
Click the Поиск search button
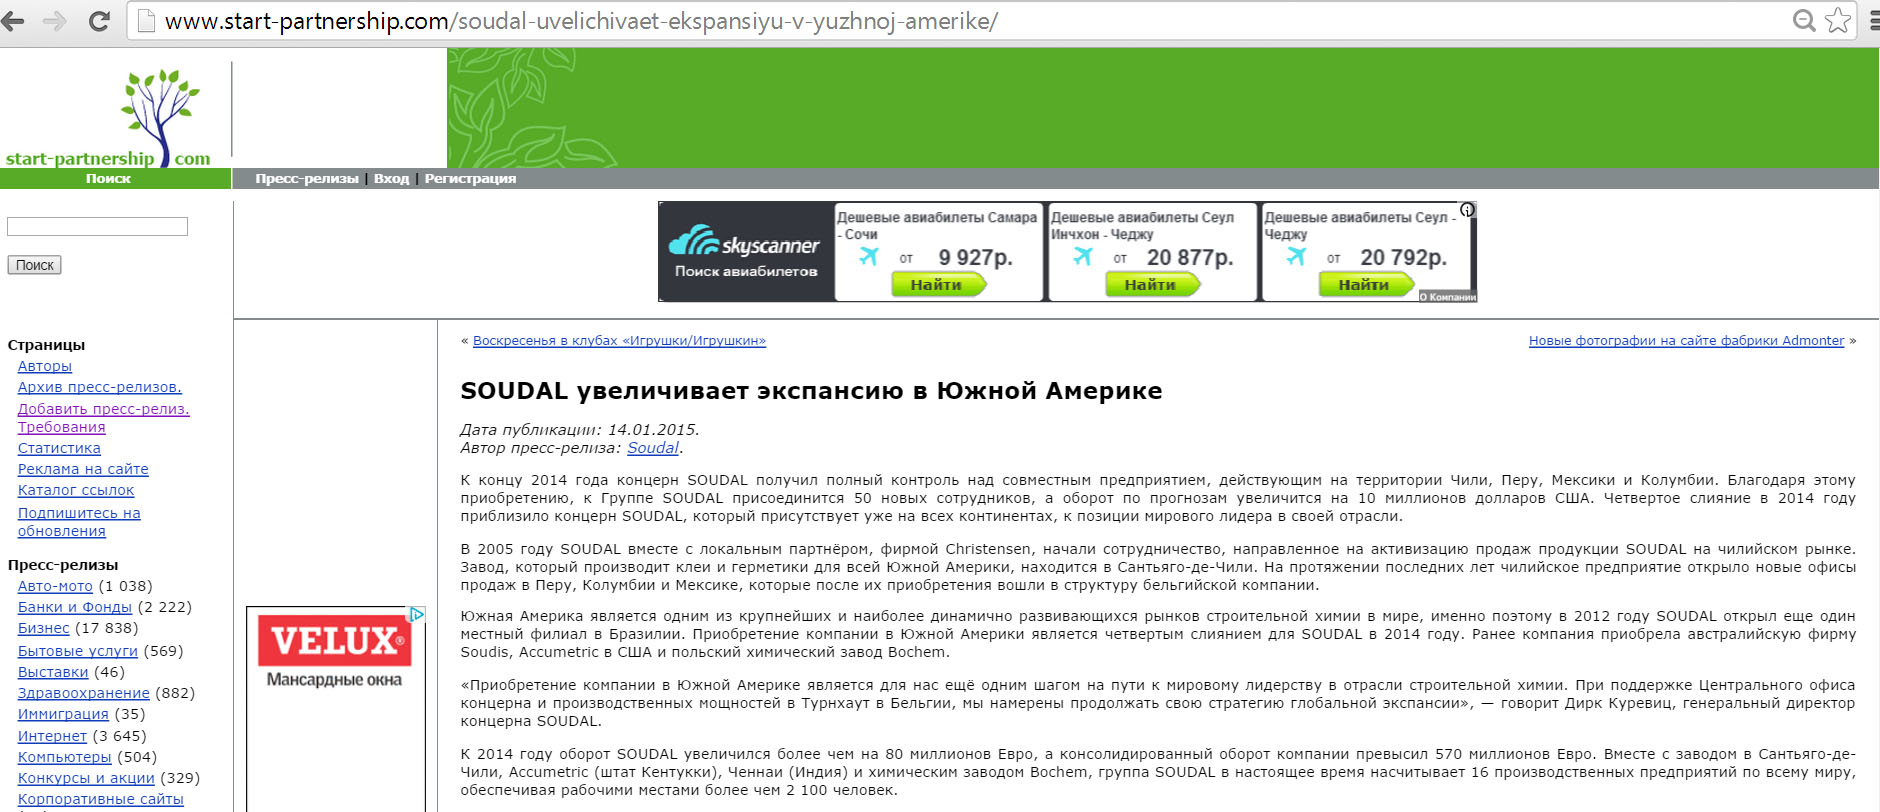[35, 265]
